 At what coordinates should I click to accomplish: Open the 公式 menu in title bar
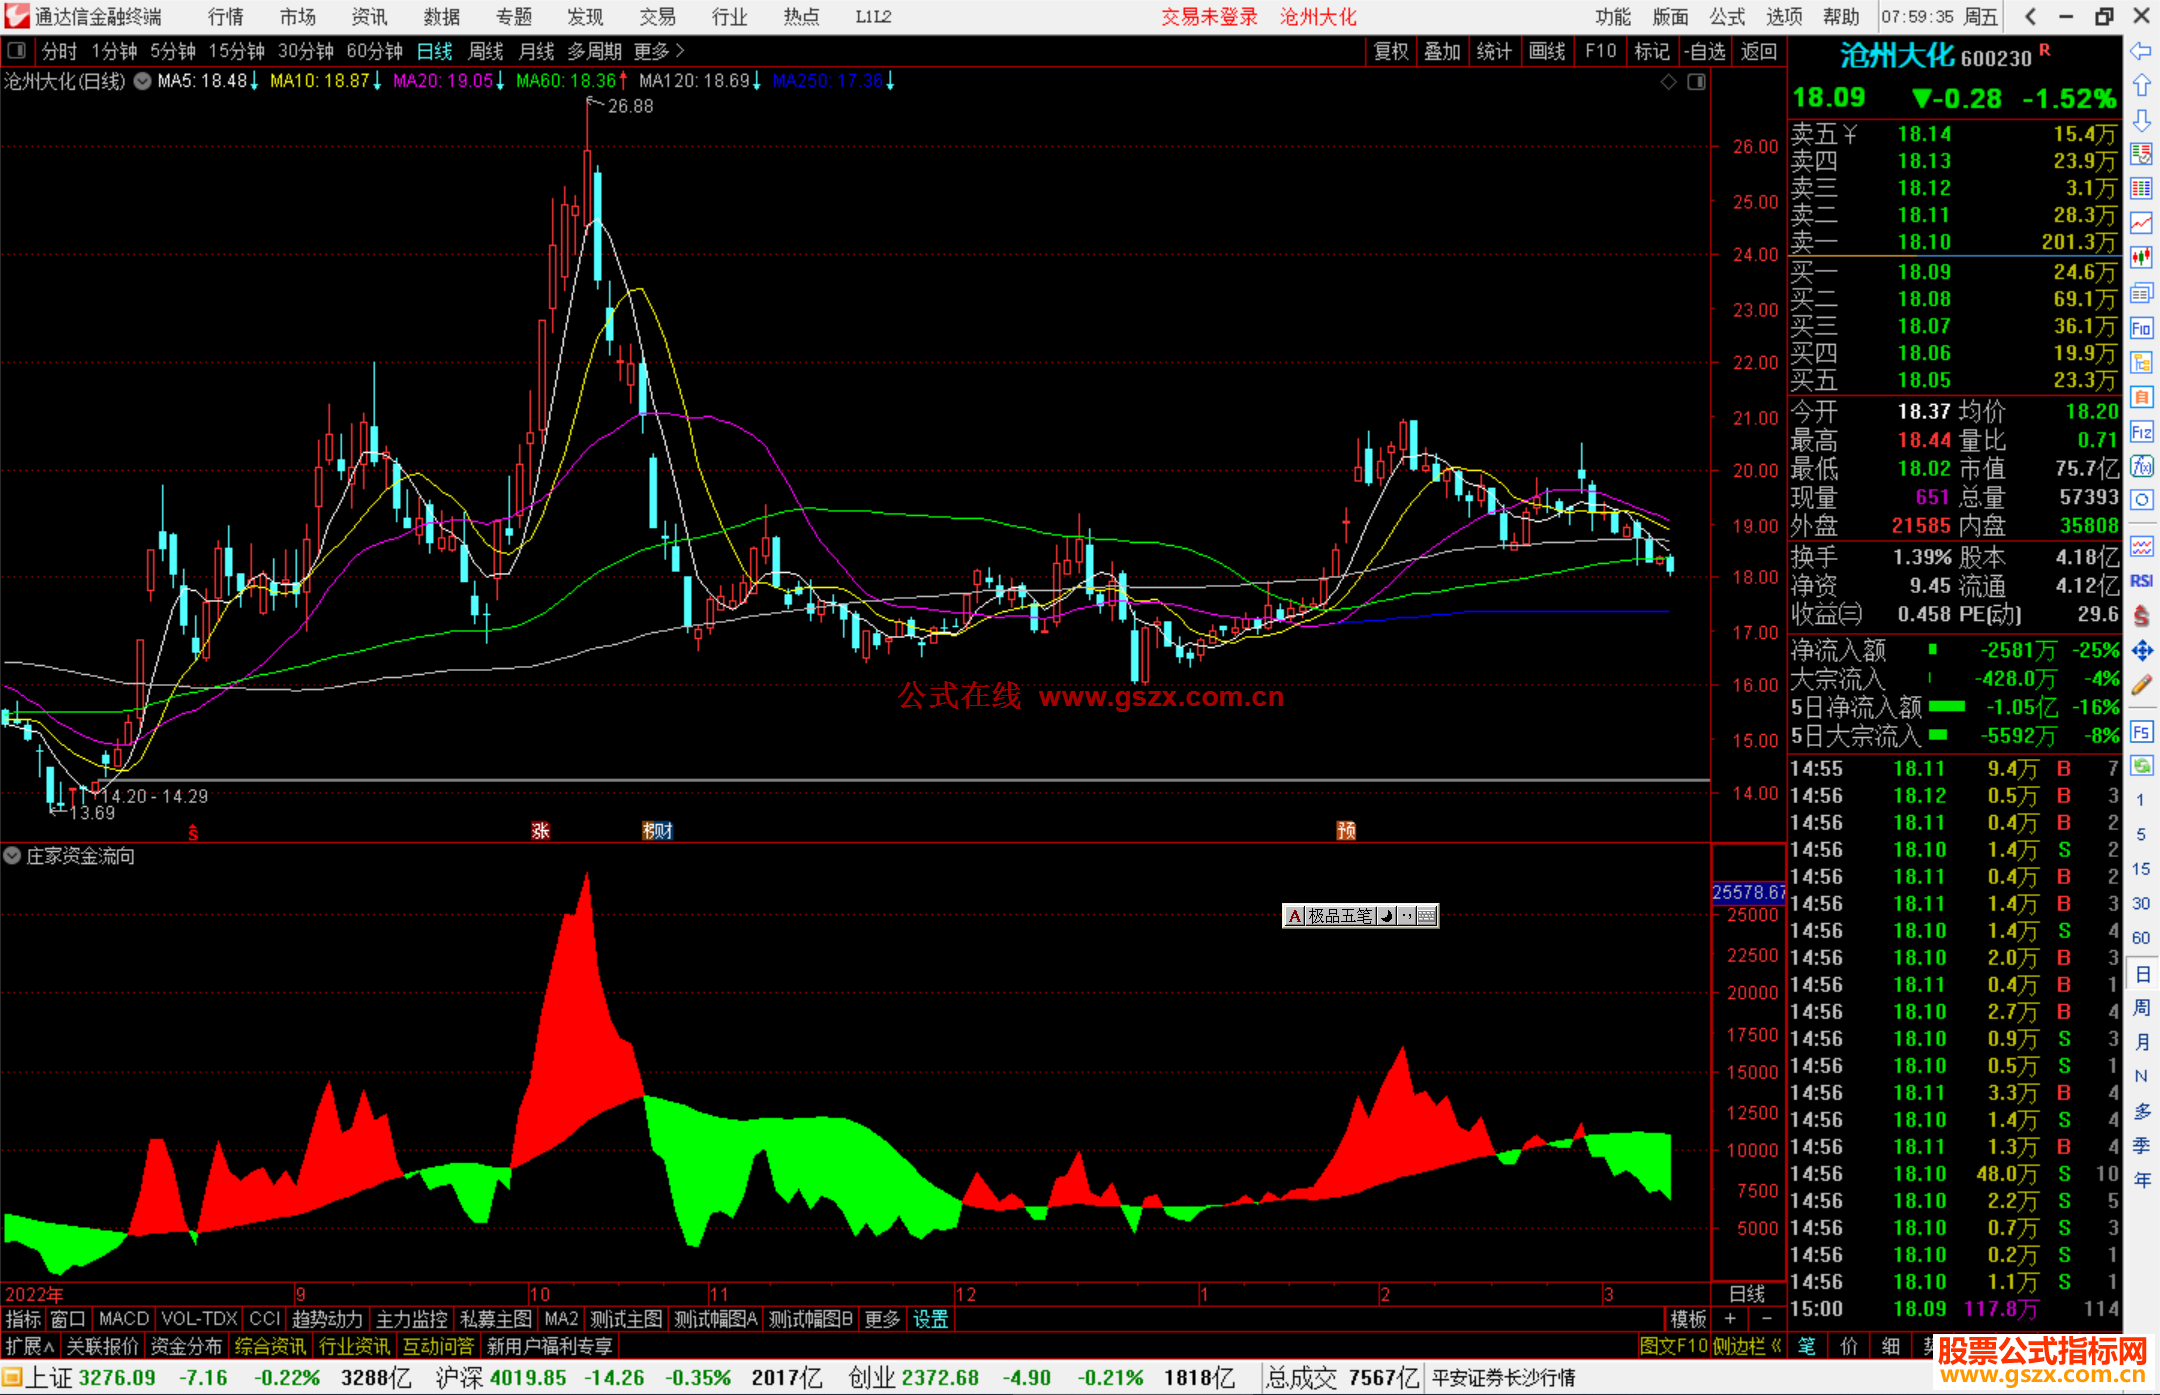click(x=1726, y=17)
